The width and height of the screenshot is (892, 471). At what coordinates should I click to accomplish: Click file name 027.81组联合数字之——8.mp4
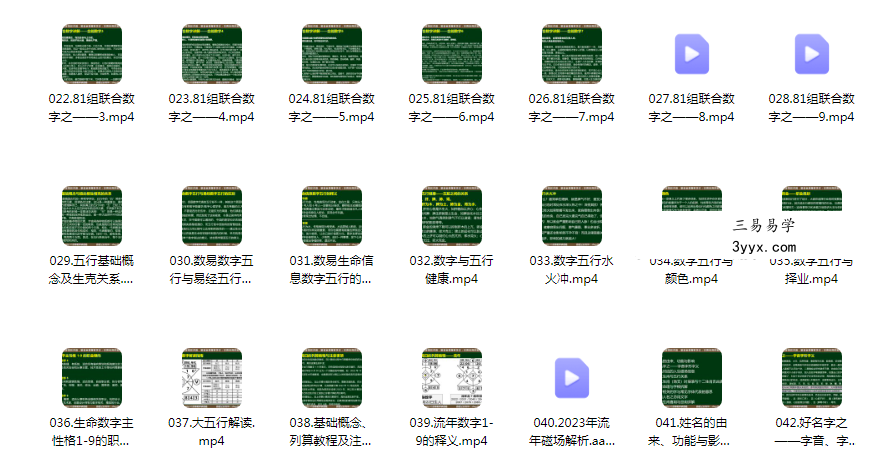pyautogui.click(x=692, y=108)
